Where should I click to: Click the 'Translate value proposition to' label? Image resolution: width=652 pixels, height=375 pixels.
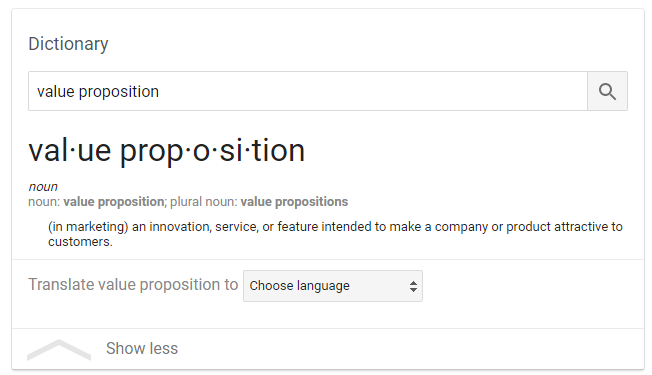pos(133,285)
